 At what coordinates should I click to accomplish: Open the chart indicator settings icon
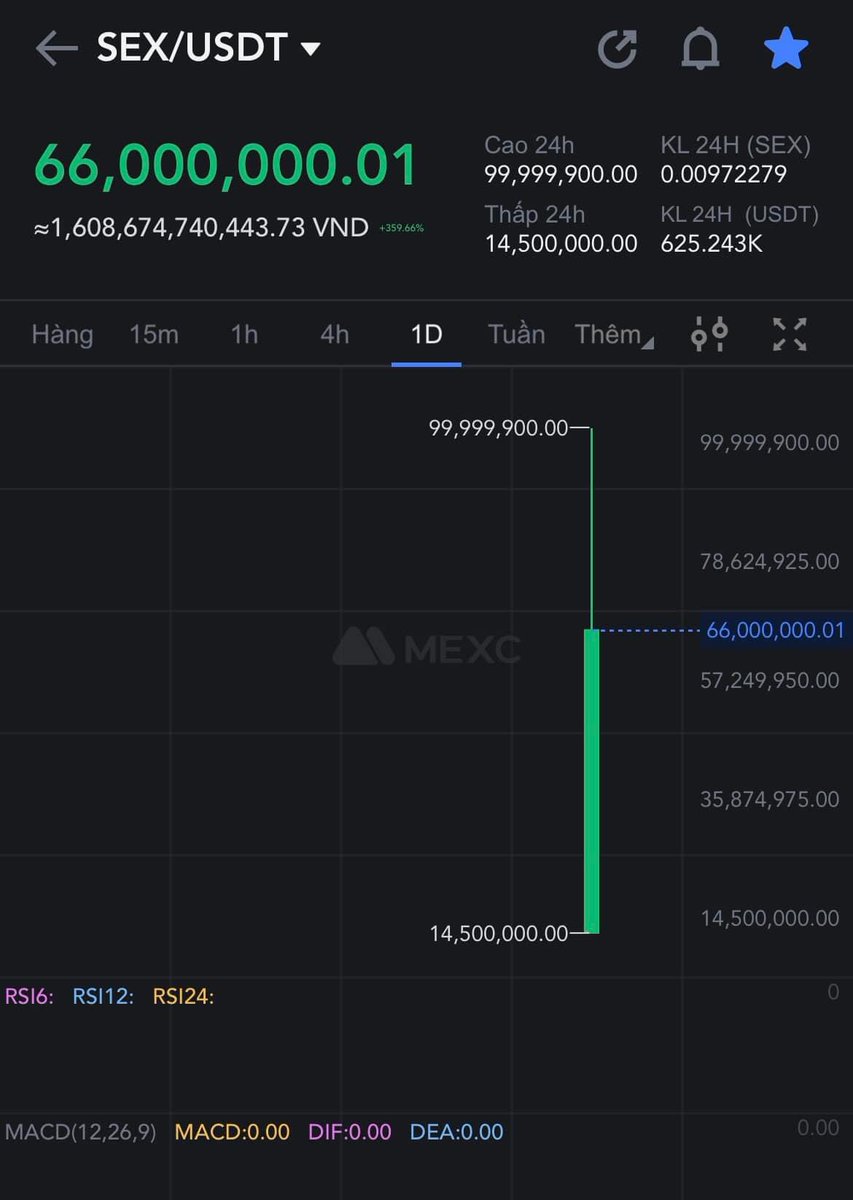(x=710, y=334)
